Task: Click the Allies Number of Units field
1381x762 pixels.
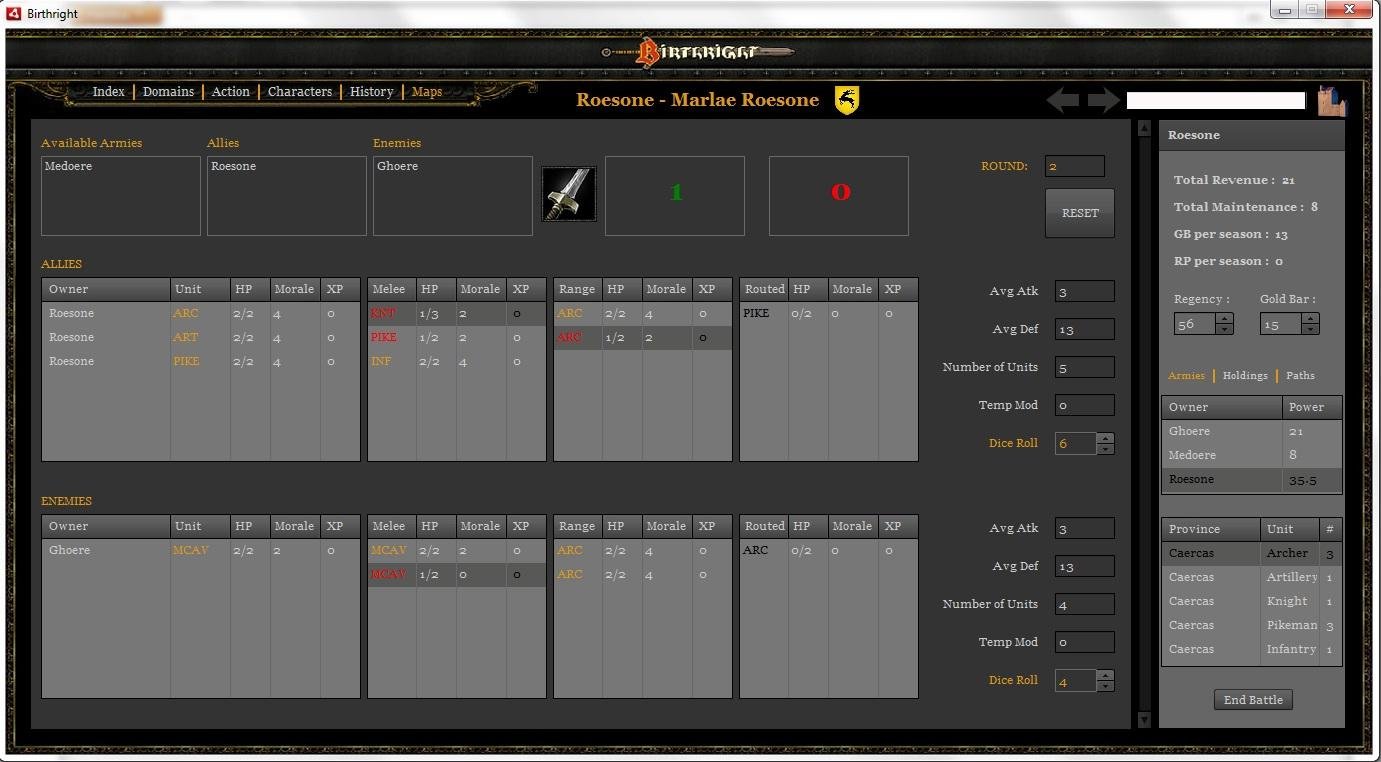Action: click(1085, 367)
